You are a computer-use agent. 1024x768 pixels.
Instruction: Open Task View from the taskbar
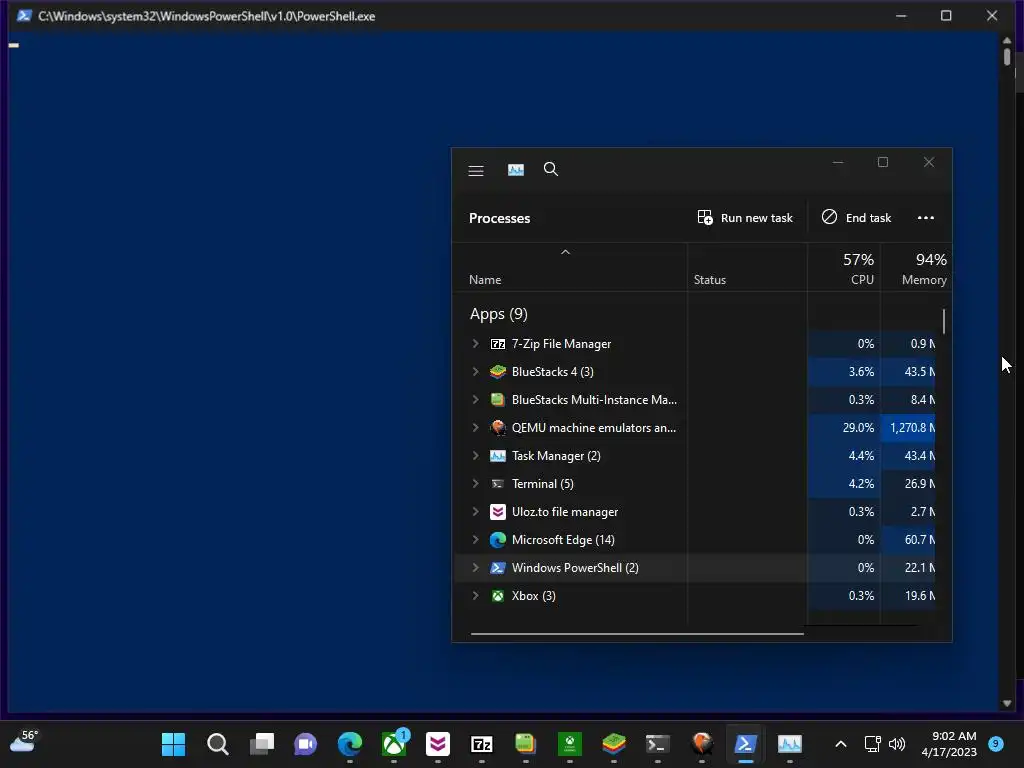click(x=262, y=744)
